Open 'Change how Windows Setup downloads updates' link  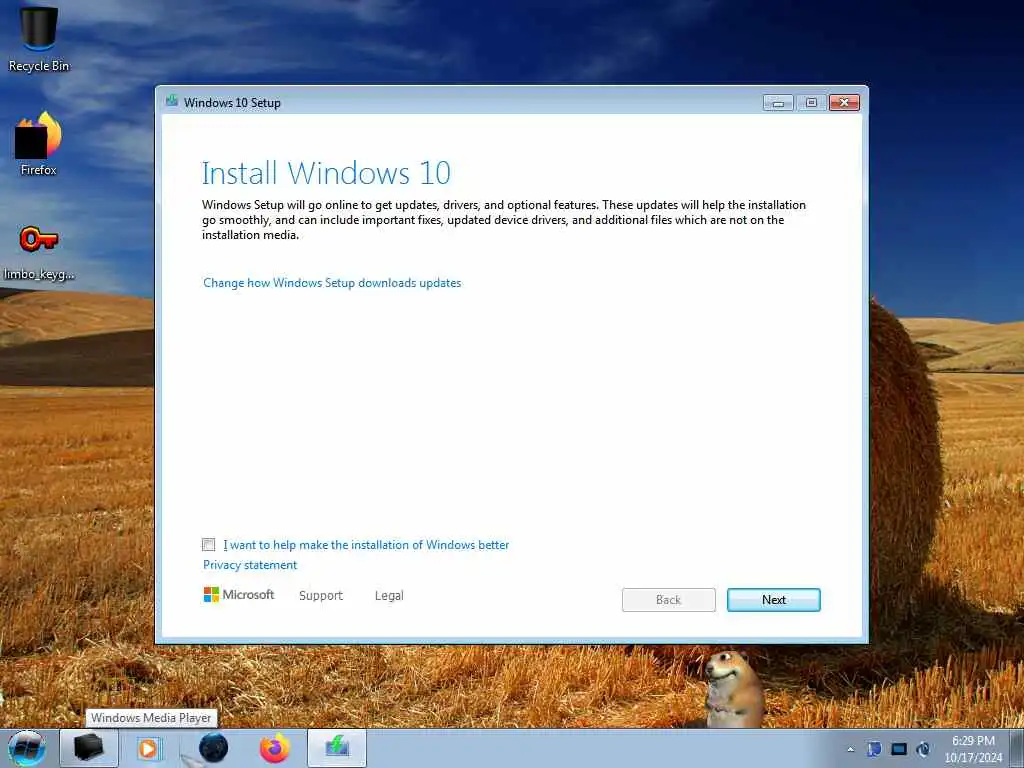332,283
